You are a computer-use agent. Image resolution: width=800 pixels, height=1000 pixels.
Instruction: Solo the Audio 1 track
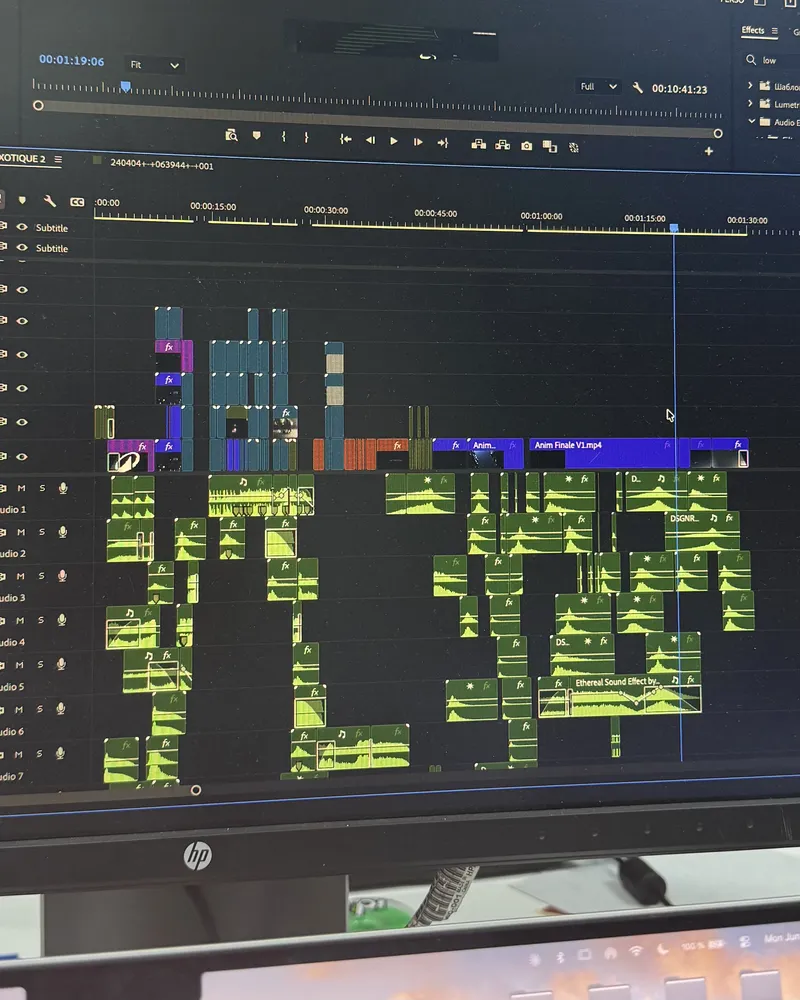pyautogui.click(x=42, y=488)
